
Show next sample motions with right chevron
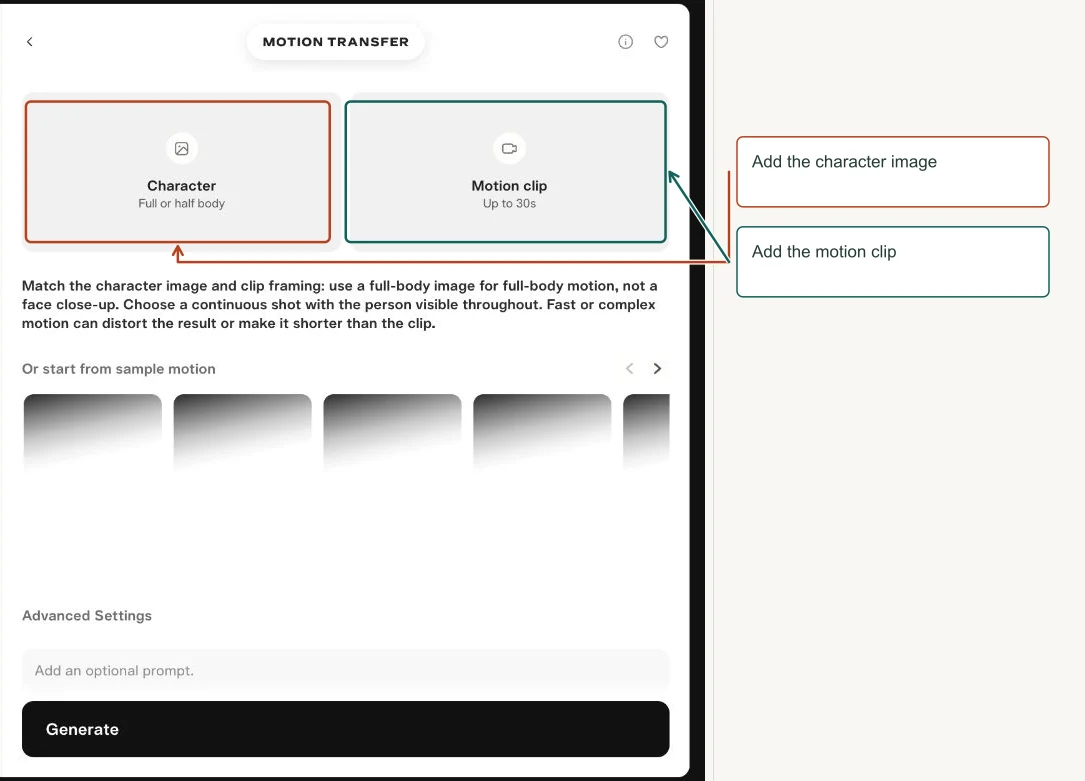(657, 369)
